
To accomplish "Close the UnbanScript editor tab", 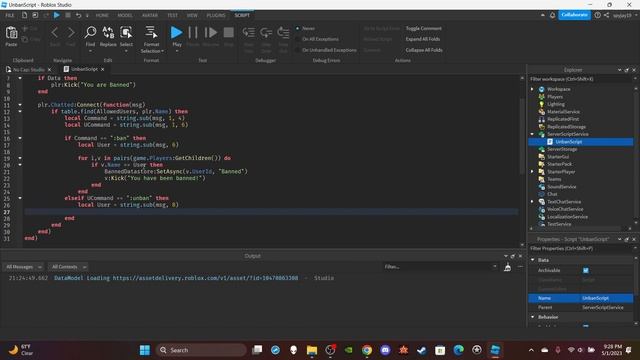I will click(102, 69).
